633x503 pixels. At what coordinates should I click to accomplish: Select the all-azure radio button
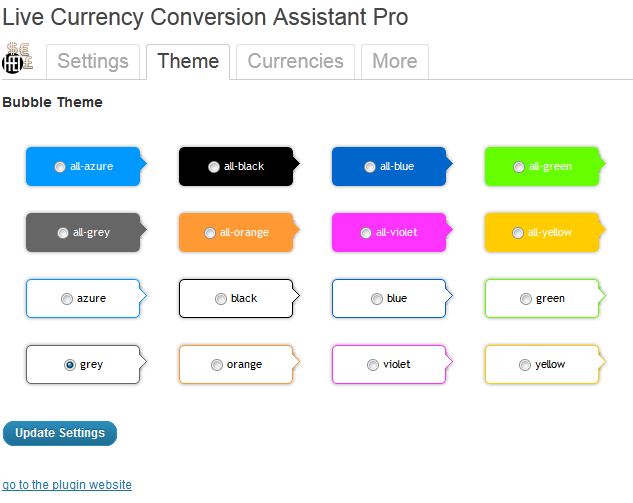pos(62,167)
